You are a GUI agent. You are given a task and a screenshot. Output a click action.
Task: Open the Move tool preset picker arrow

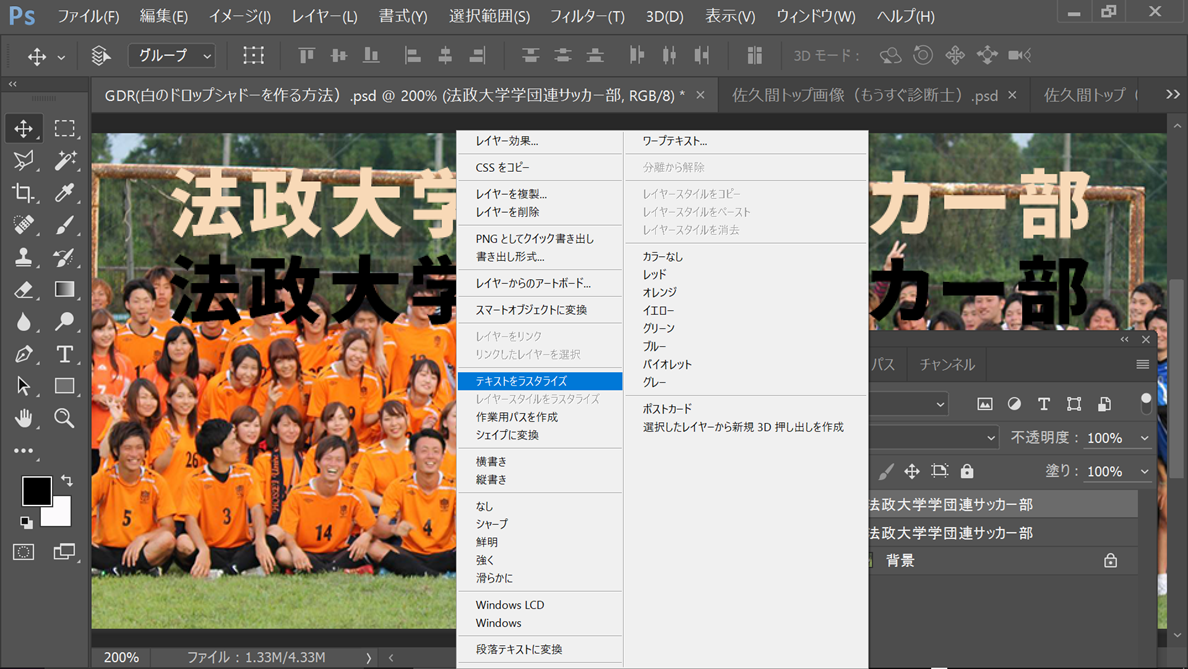click(61, 57)
